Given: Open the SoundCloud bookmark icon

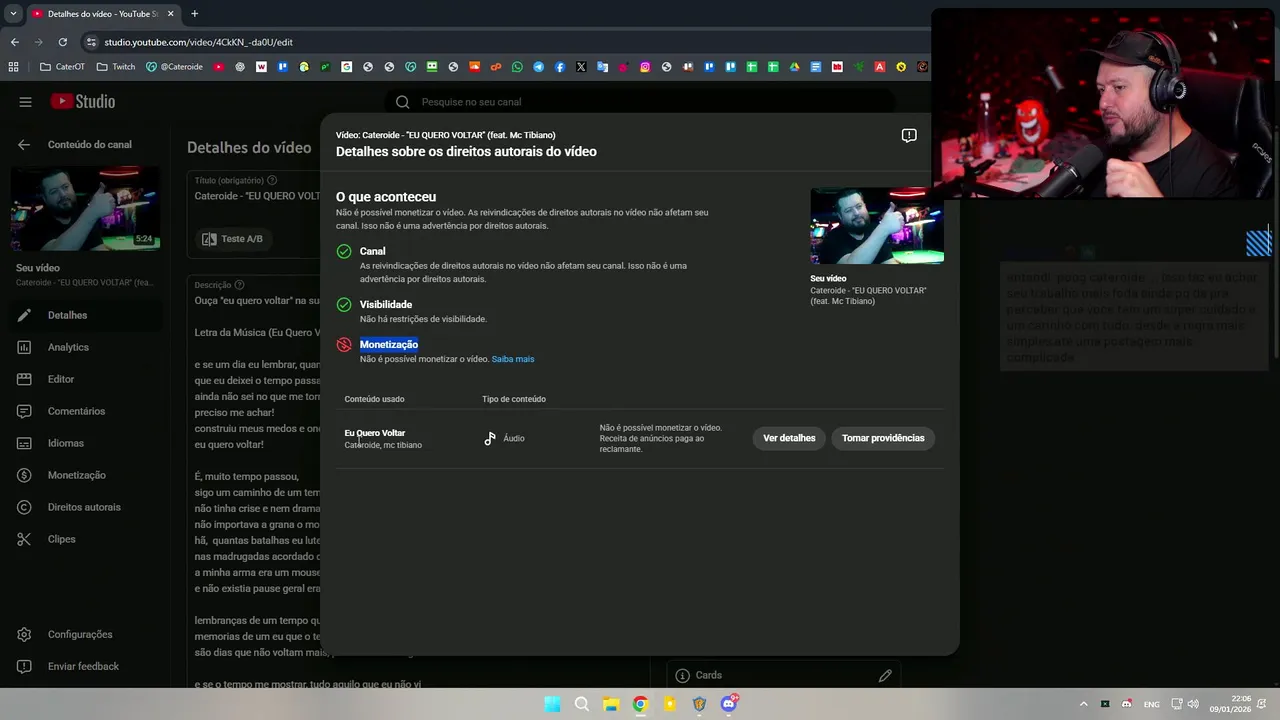Looking at the screenshot, I should point(474,67).
